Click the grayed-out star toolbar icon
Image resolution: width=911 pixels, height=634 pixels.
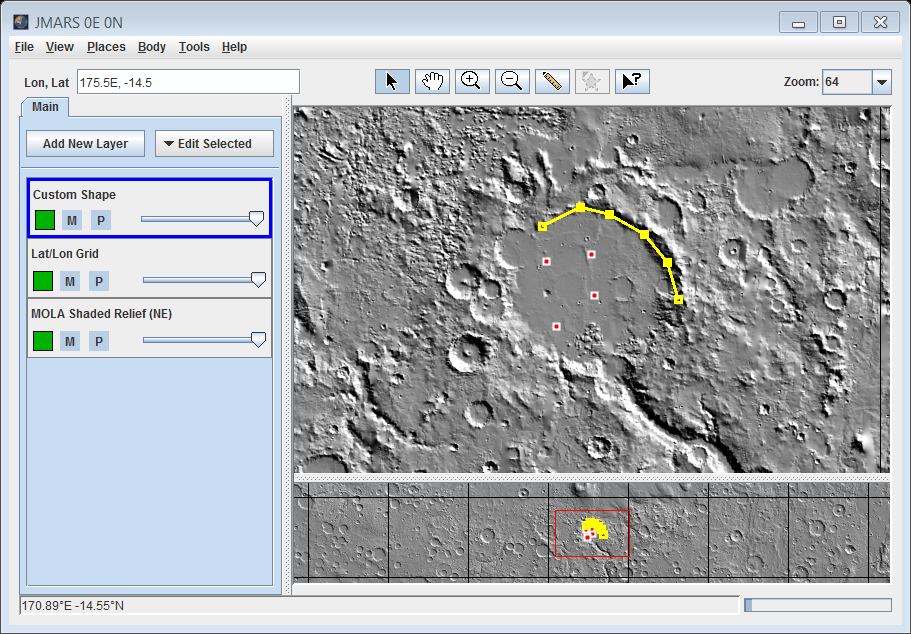tap(590, 82)
